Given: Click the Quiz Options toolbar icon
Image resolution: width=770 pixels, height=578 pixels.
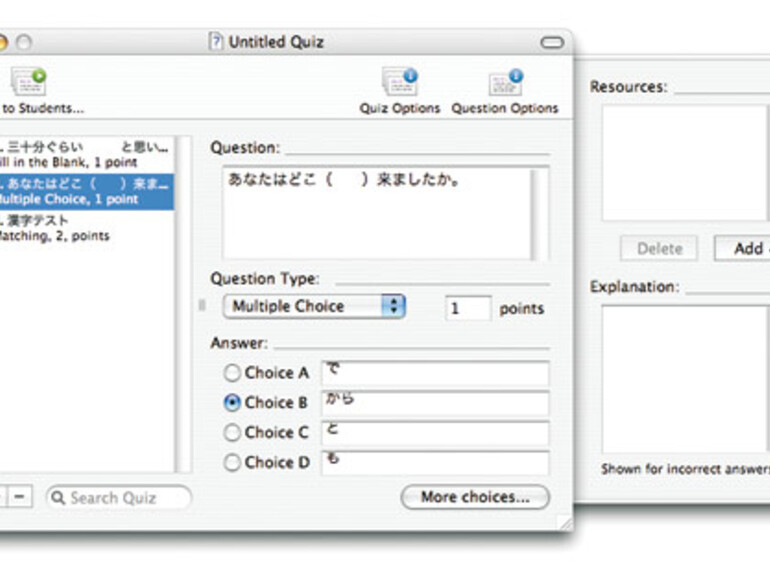Looking at the screenshot, I should (x=400, y=83).
